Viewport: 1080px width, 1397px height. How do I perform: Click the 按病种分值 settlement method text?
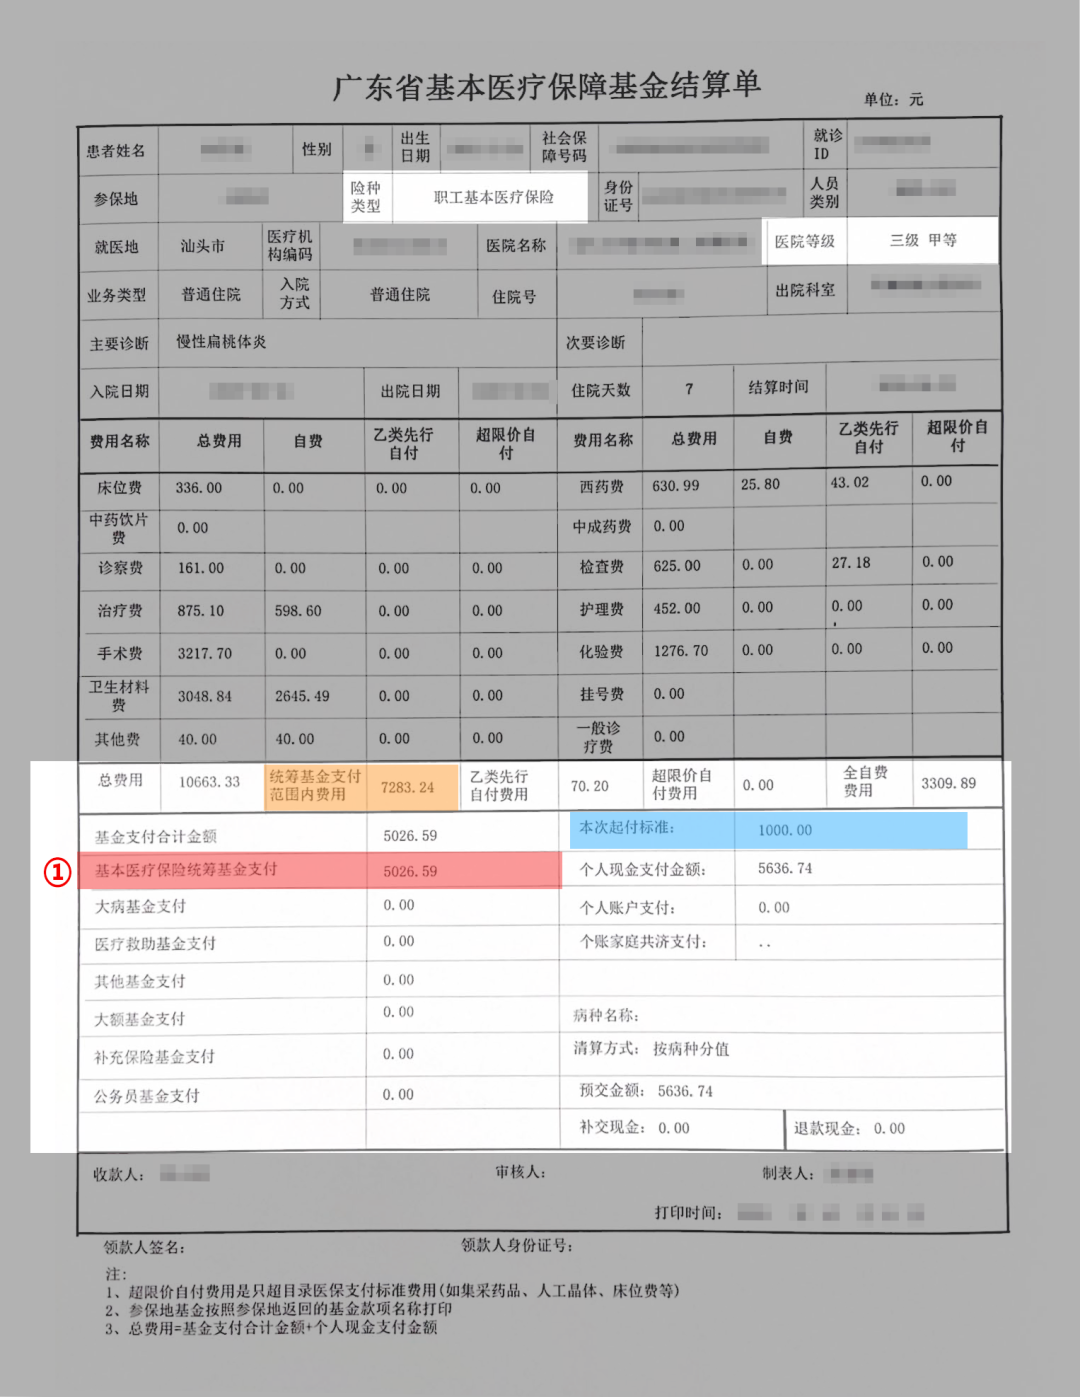click(691, 1049)
